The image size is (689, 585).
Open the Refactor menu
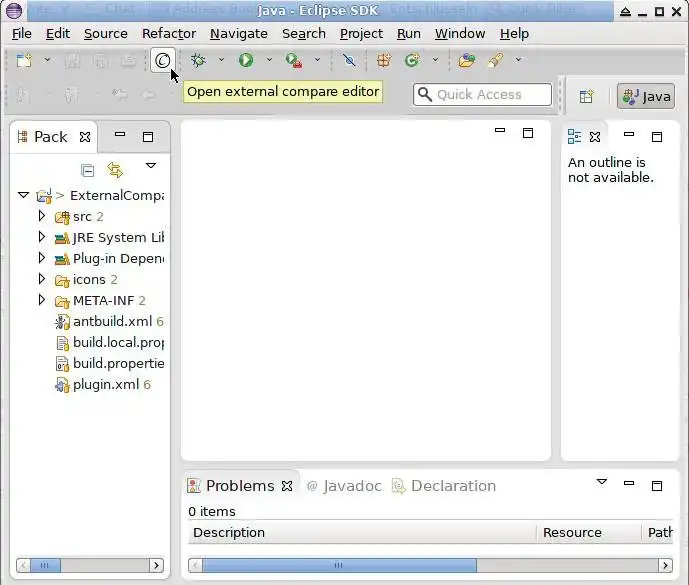[169, 34]
